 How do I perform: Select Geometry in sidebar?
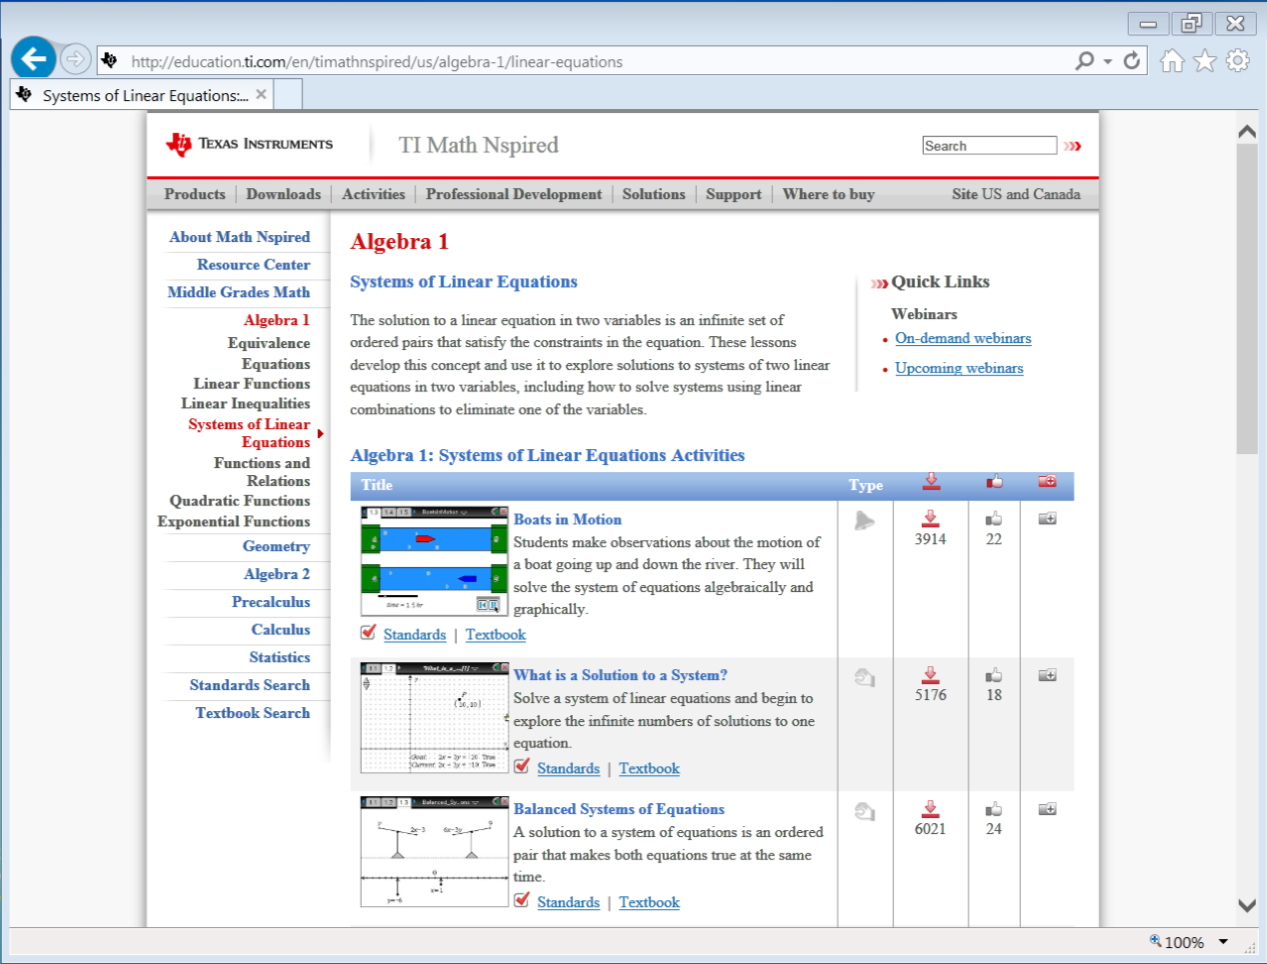pyautogui.click(x=276, y=546)
